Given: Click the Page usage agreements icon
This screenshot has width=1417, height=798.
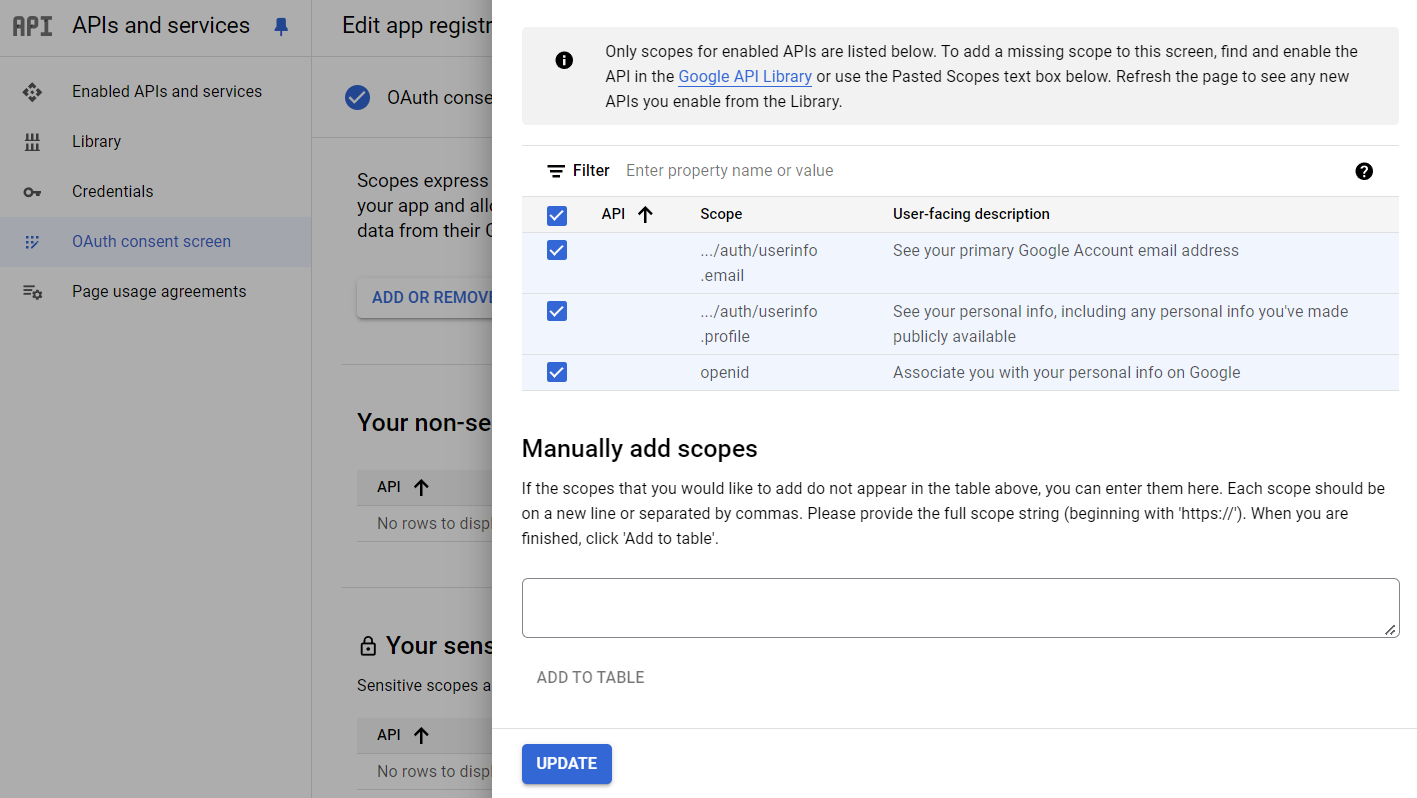Looking at the screenshot, I should point(32,291).
